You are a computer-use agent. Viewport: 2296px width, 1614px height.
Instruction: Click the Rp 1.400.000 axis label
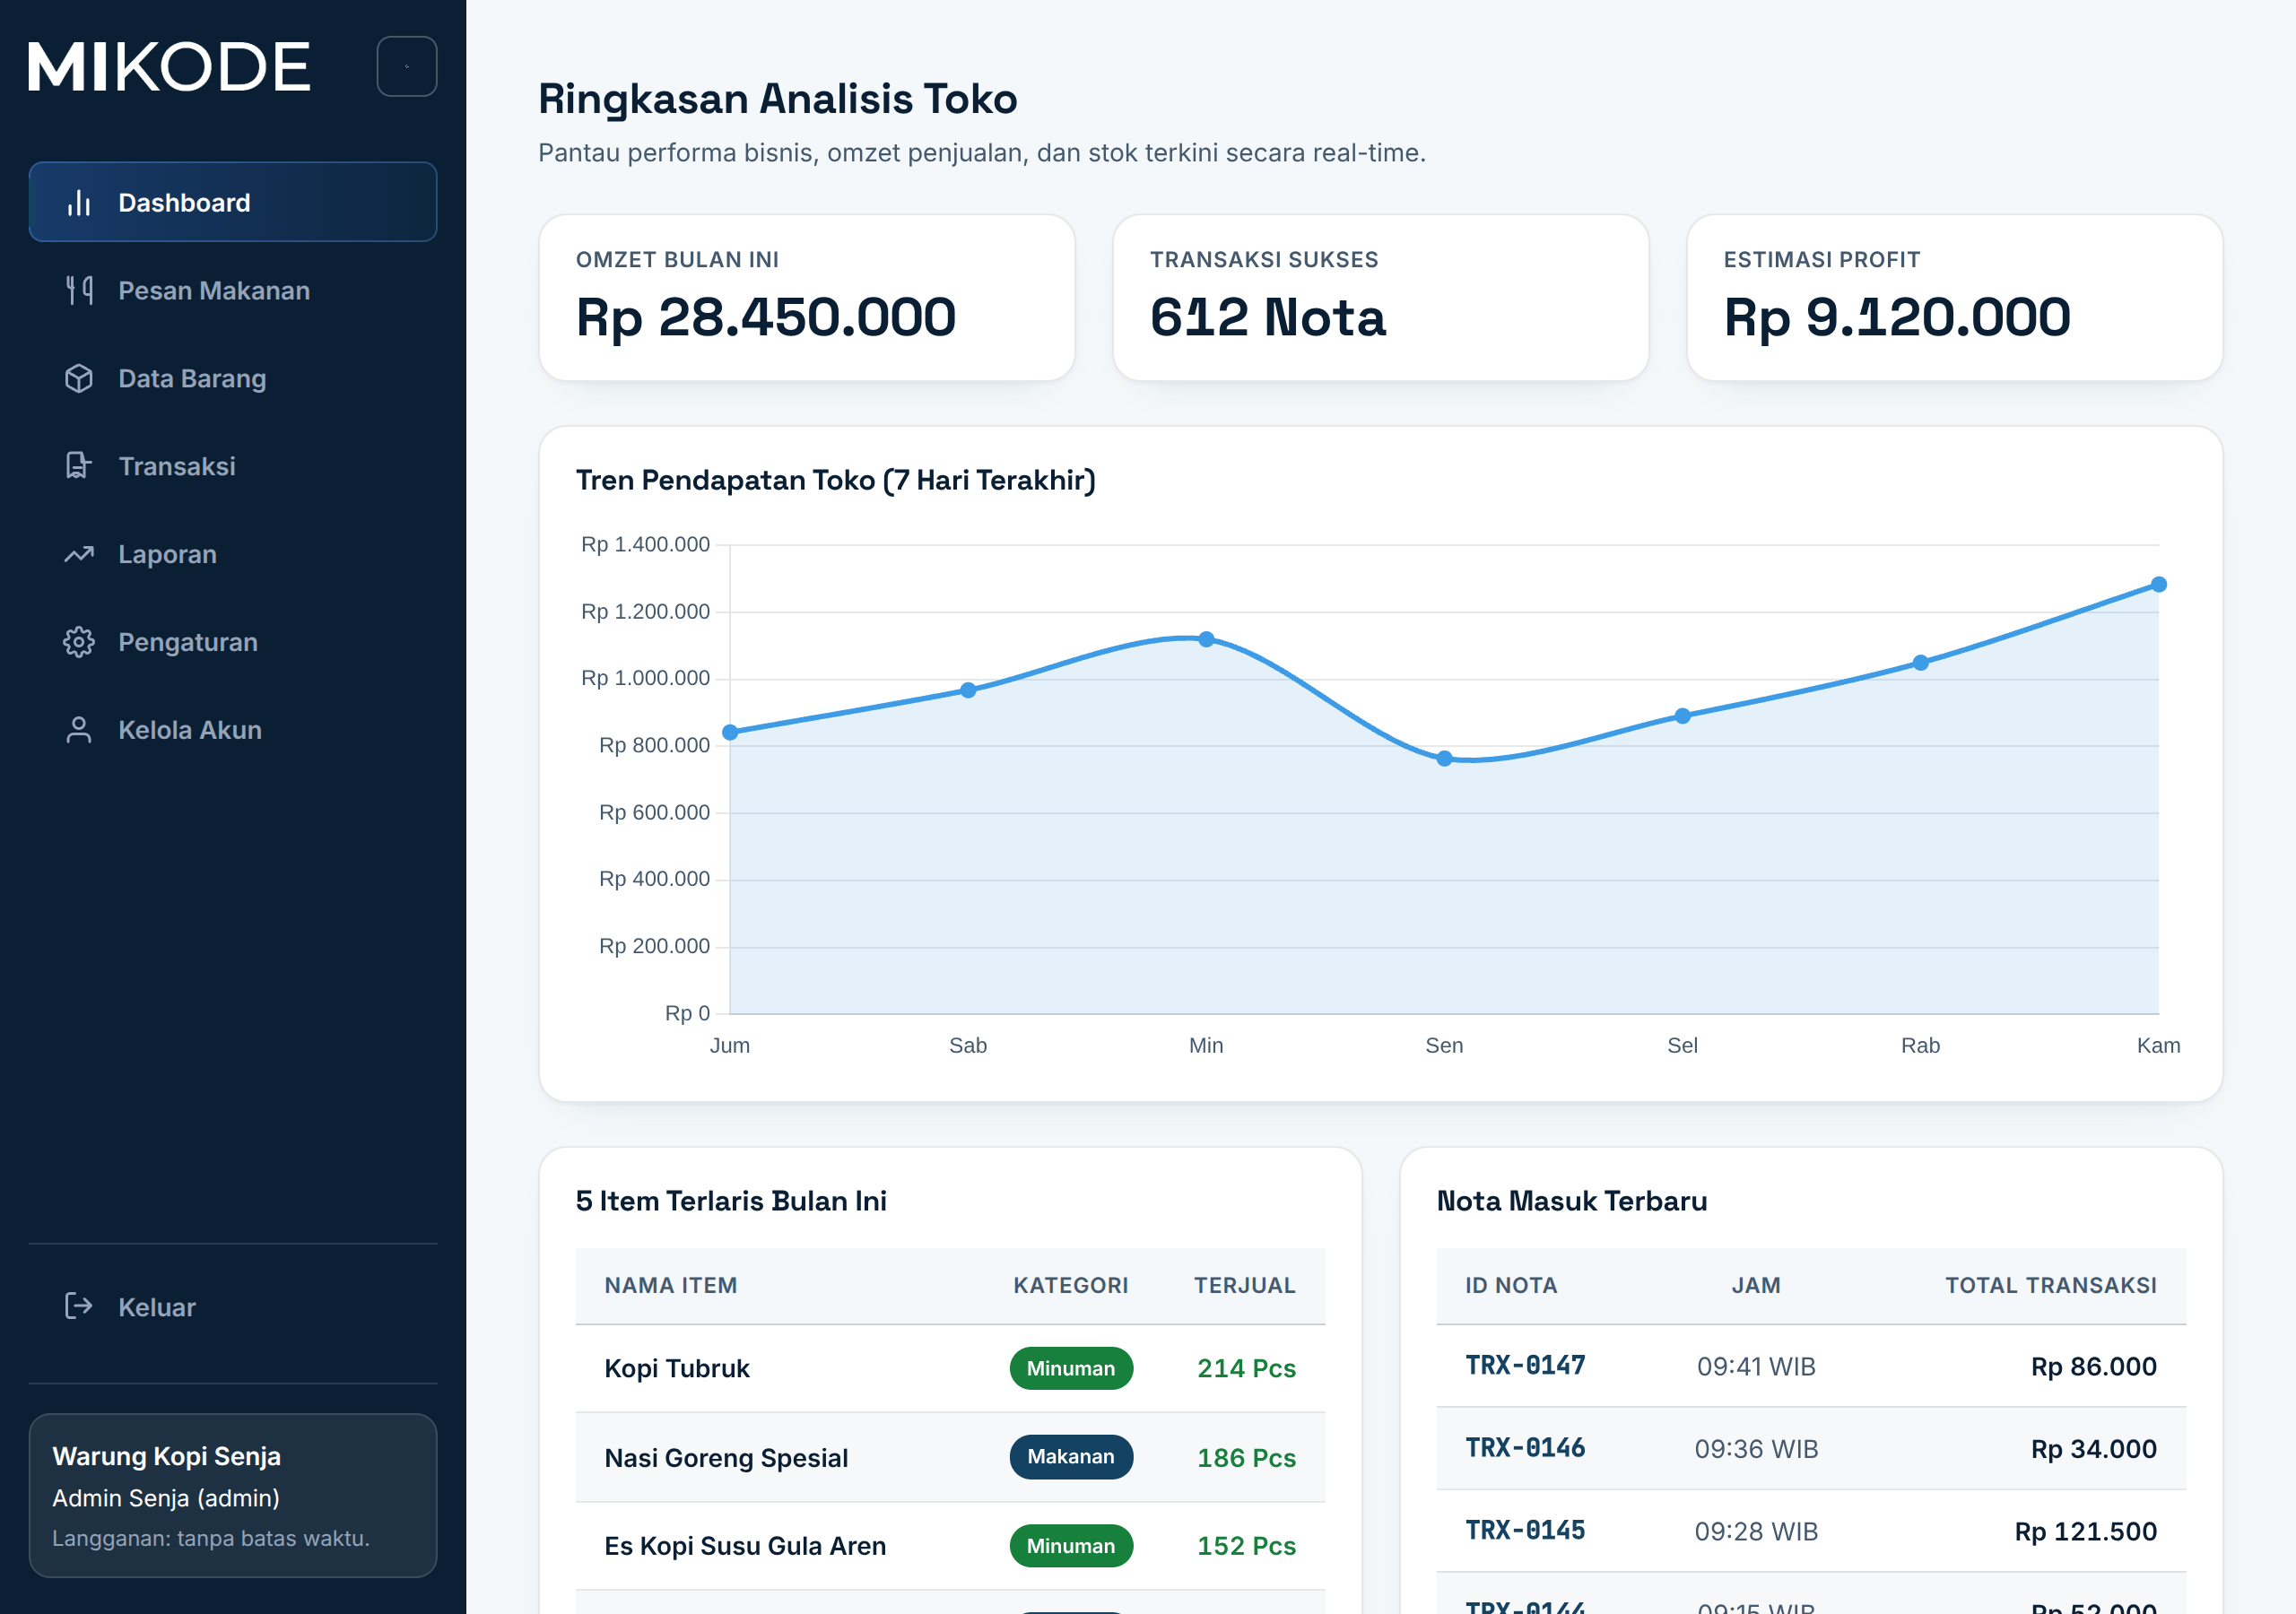[x=645, y=544]
